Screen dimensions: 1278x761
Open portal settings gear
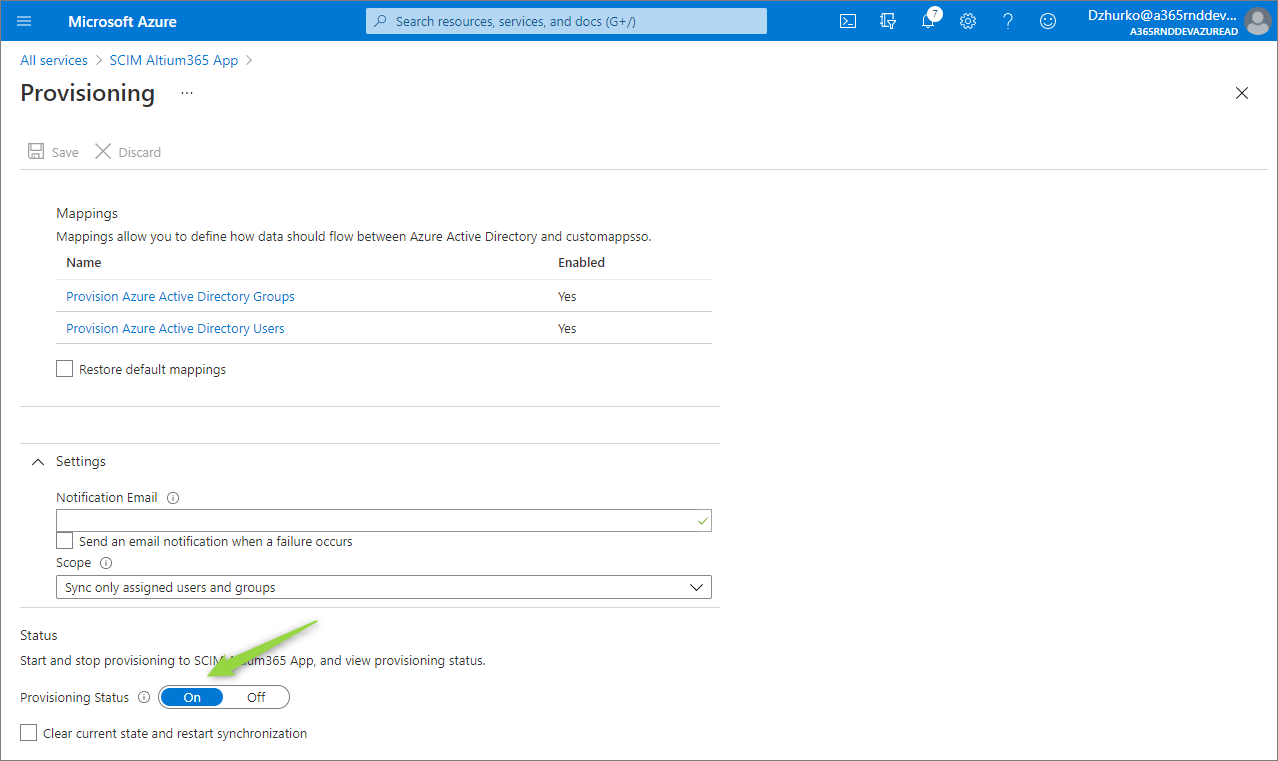click(x=968, y=21)
